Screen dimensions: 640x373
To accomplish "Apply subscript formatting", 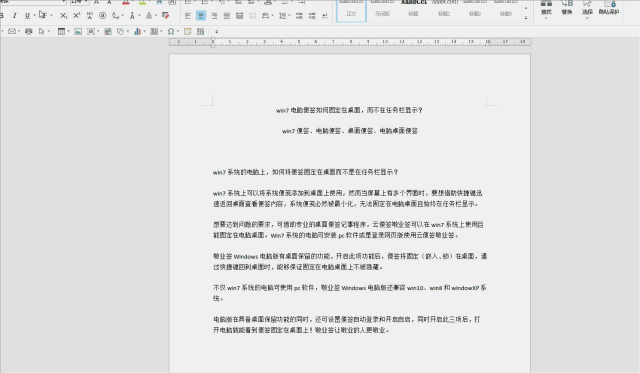I will (x=63, y=16).
